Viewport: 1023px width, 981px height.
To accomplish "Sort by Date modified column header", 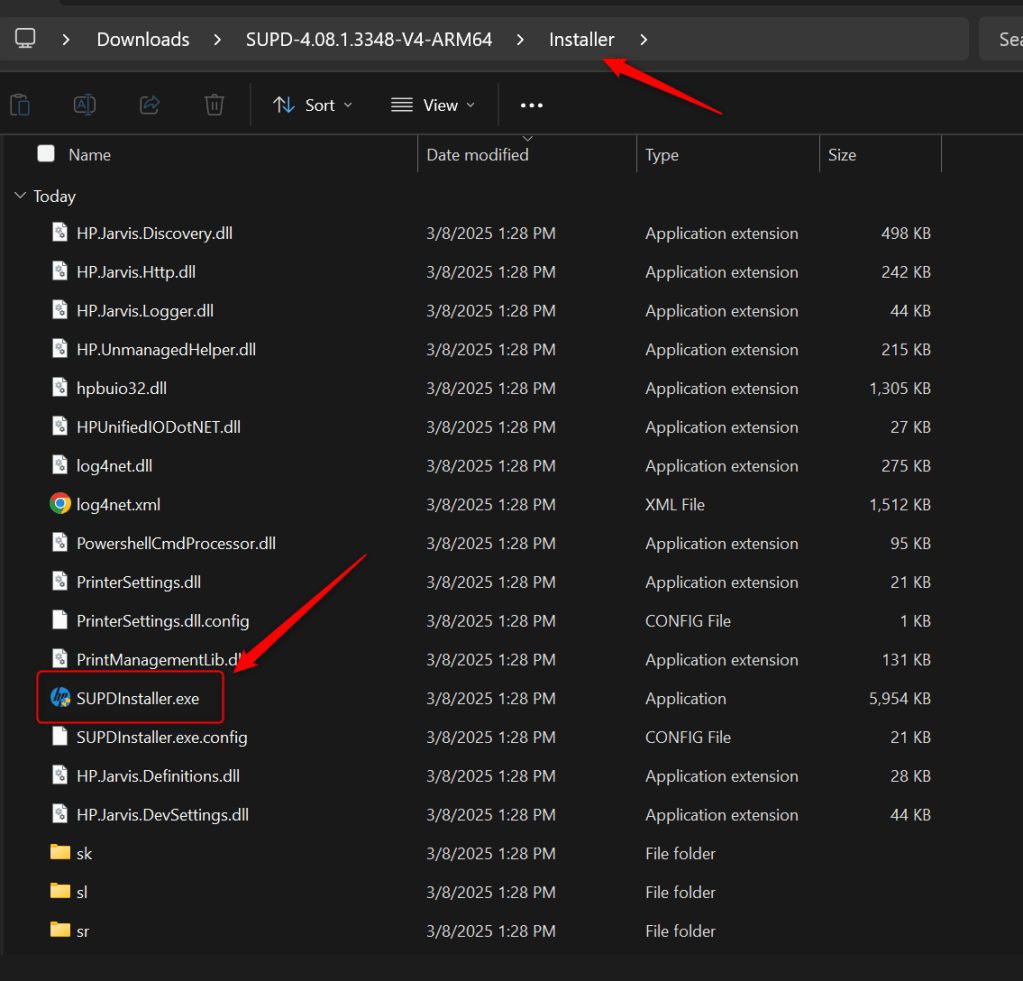I will (x=477, y=155).
